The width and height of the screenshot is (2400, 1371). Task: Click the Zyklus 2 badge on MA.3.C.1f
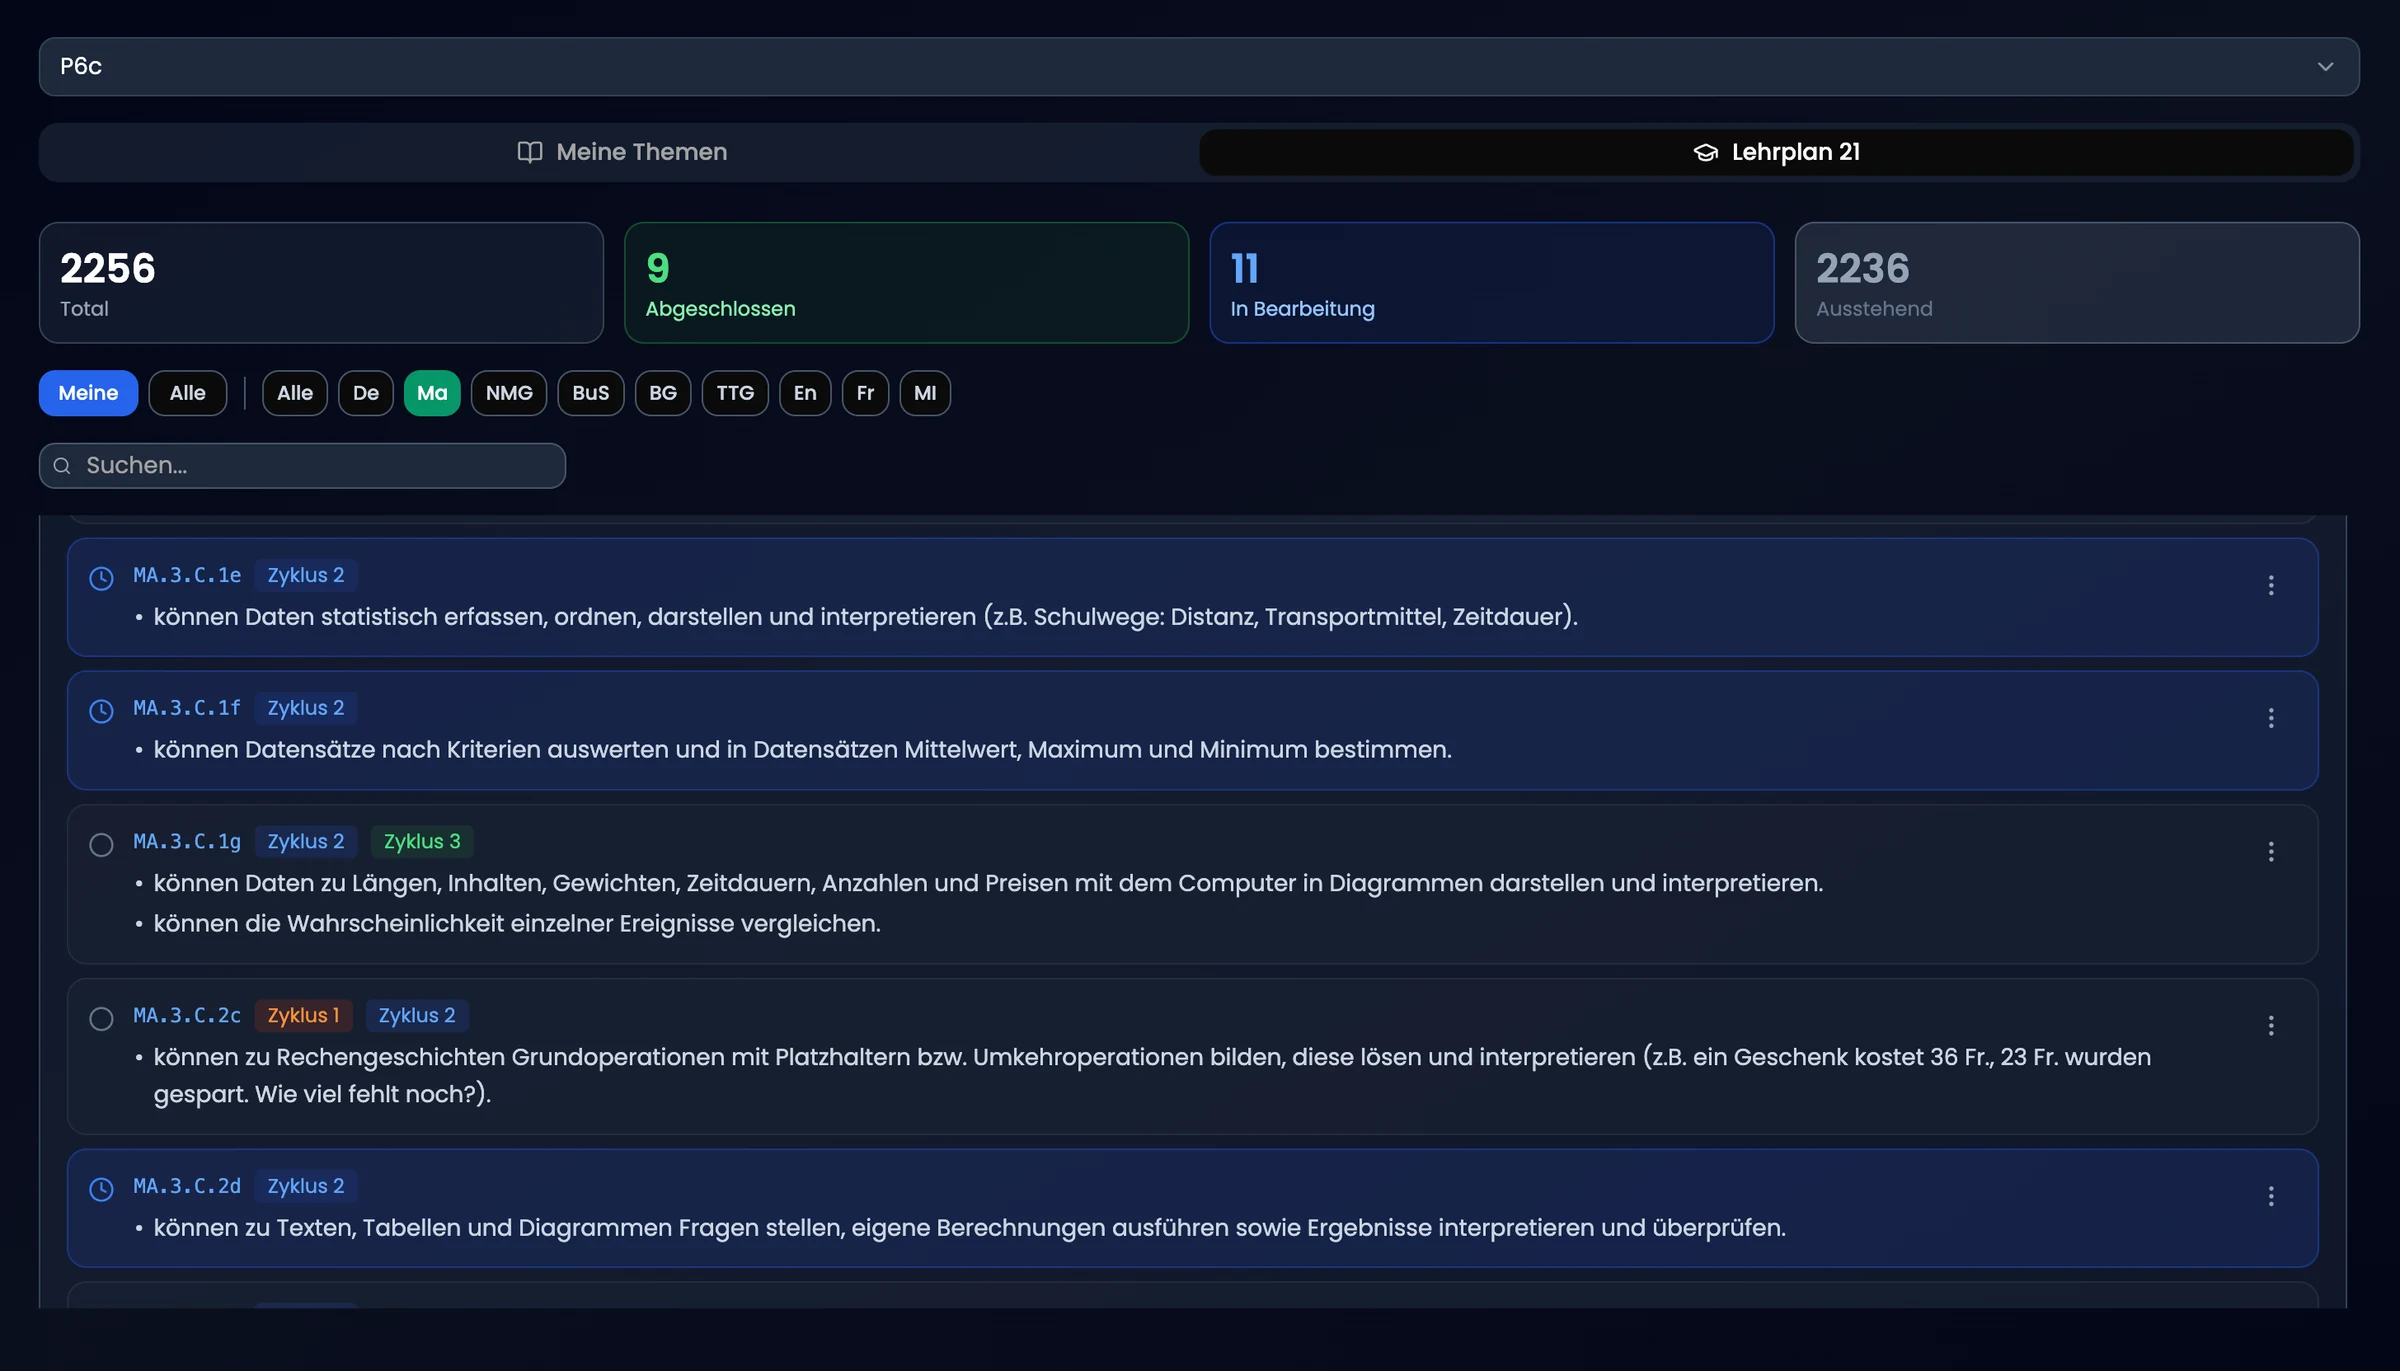pos(306,708)
